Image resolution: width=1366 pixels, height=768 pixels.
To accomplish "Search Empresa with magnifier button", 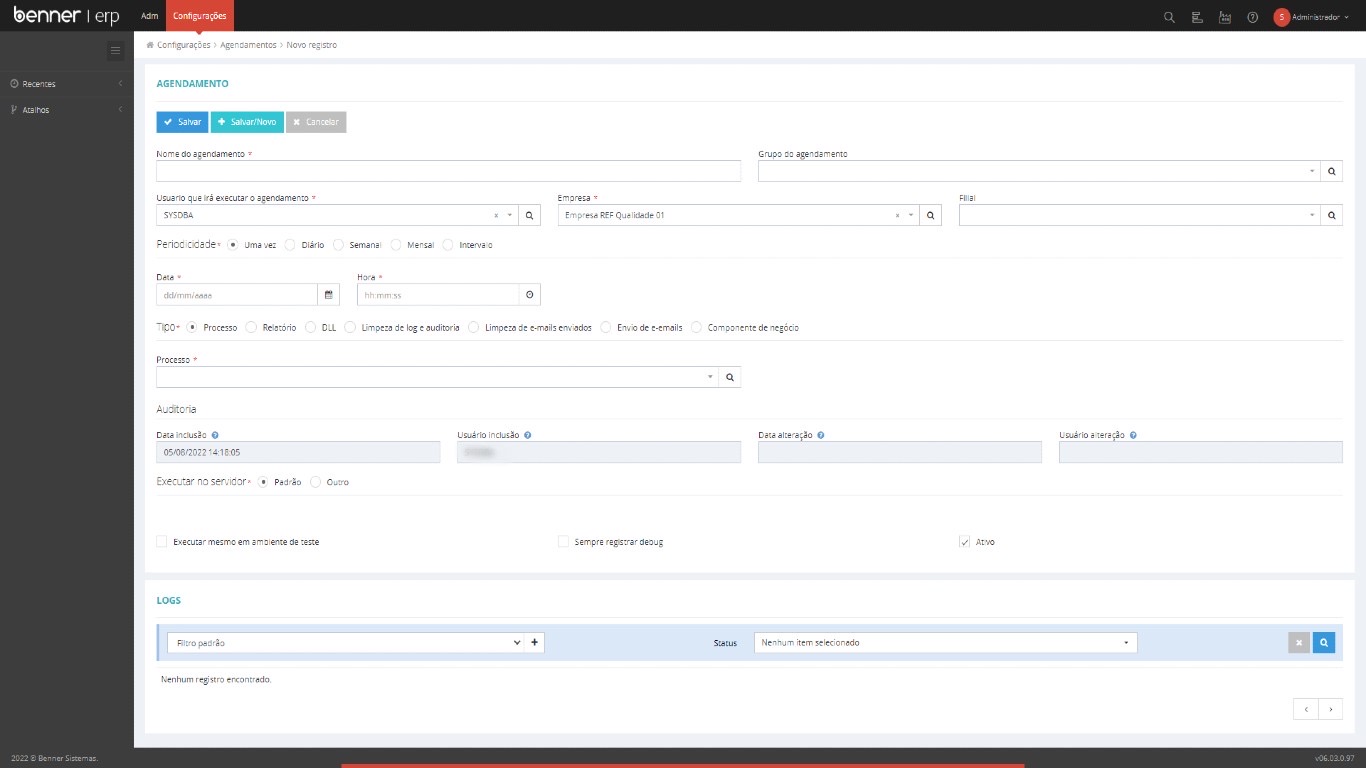I will tap(931, 215).
